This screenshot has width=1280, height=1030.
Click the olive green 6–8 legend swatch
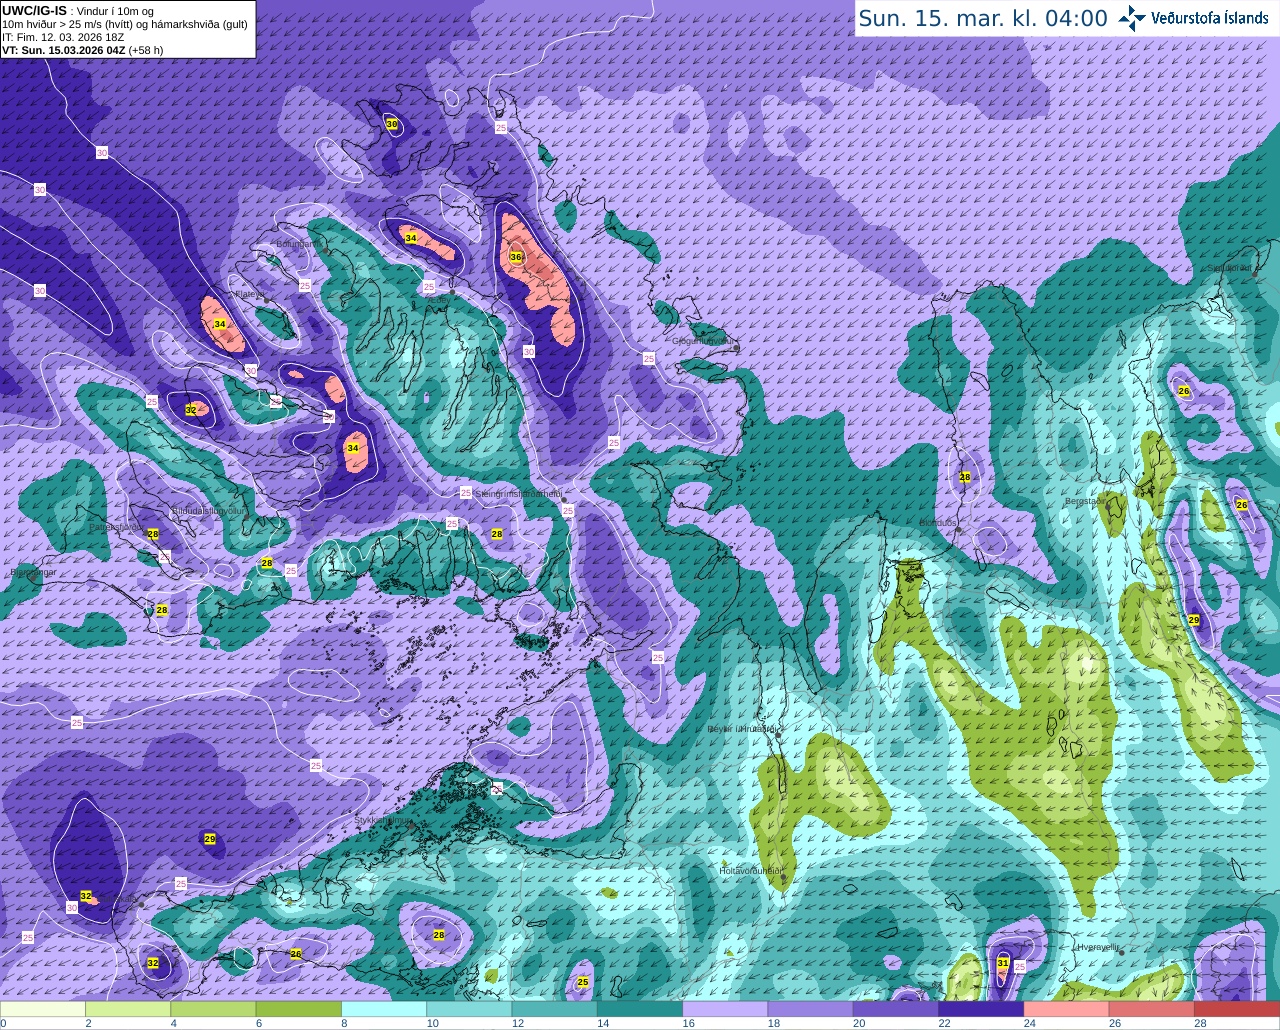coord(299,1008)
